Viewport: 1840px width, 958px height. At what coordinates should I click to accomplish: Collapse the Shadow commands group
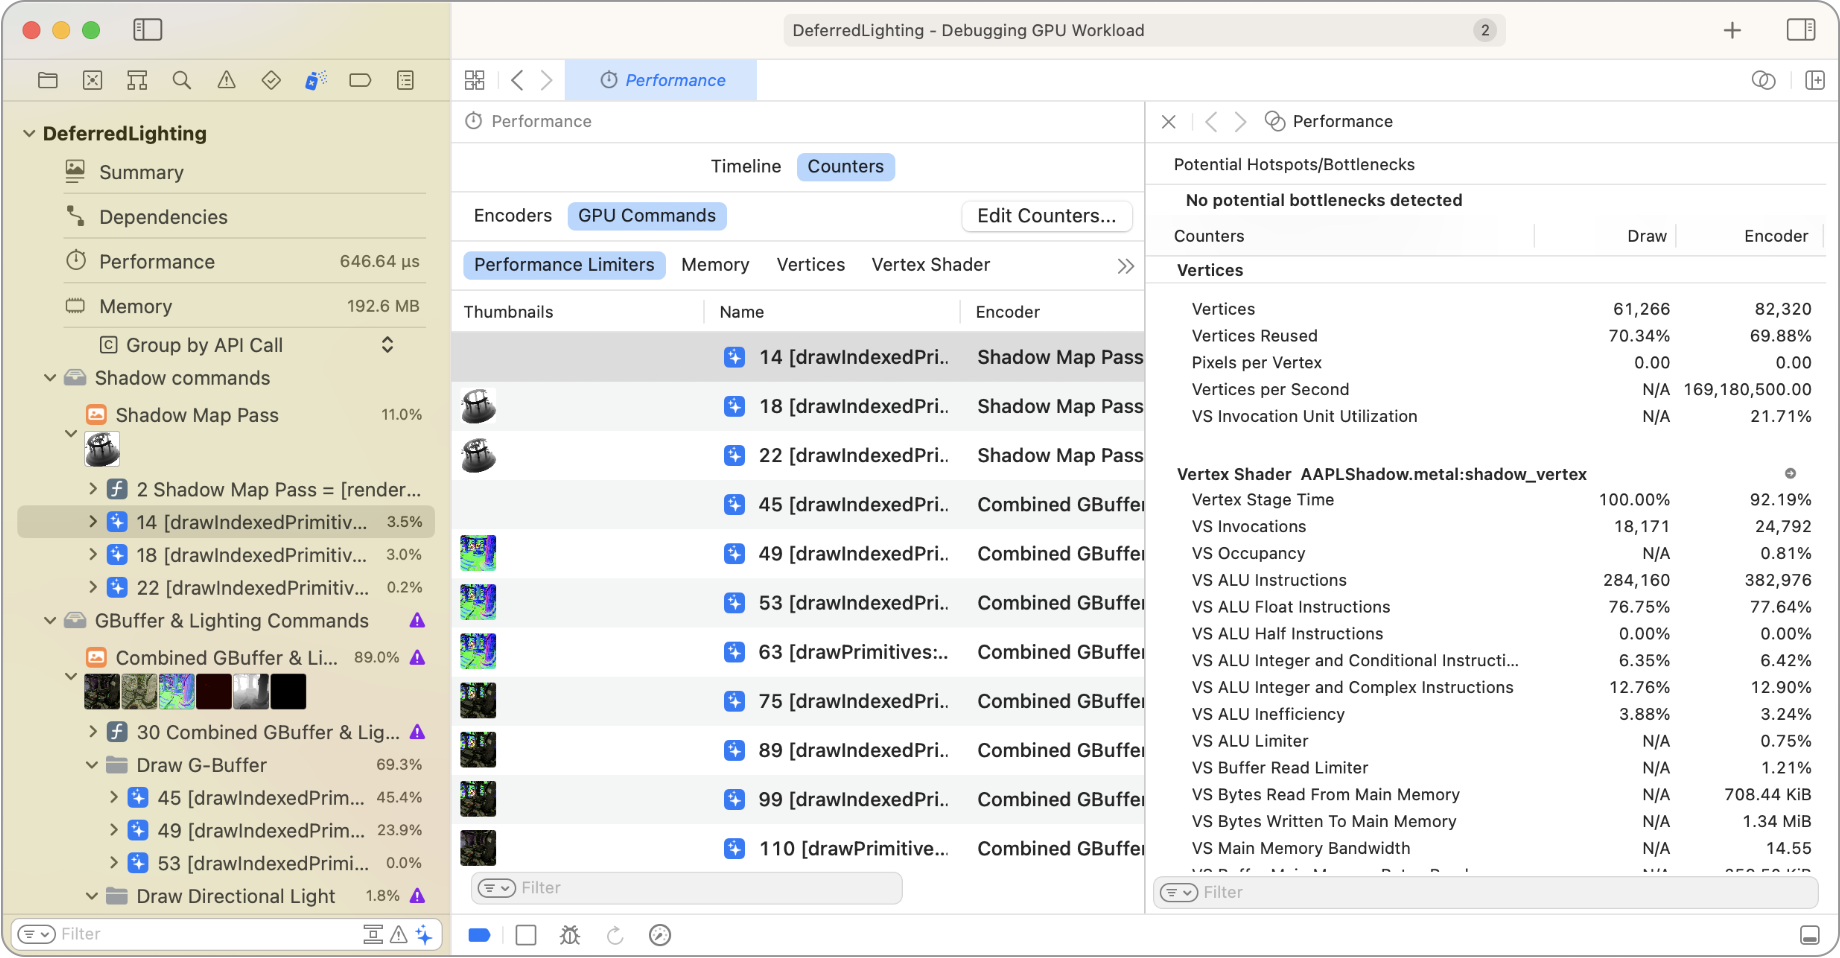pyautogui.click(x=50, y=378)
